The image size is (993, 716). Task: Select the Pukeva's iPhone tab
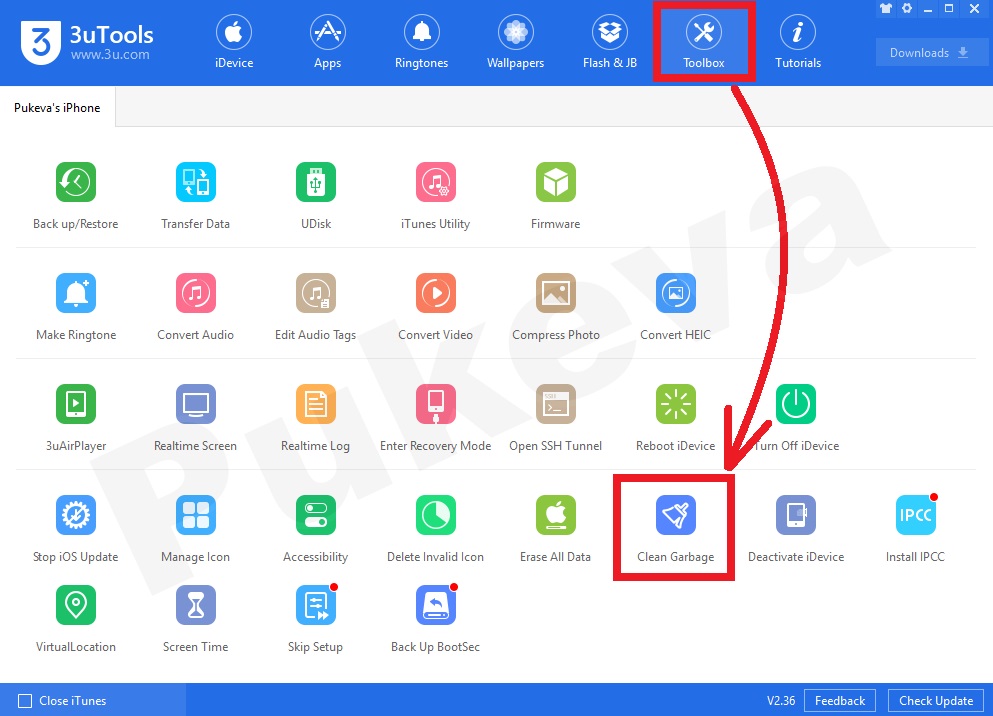57,108
